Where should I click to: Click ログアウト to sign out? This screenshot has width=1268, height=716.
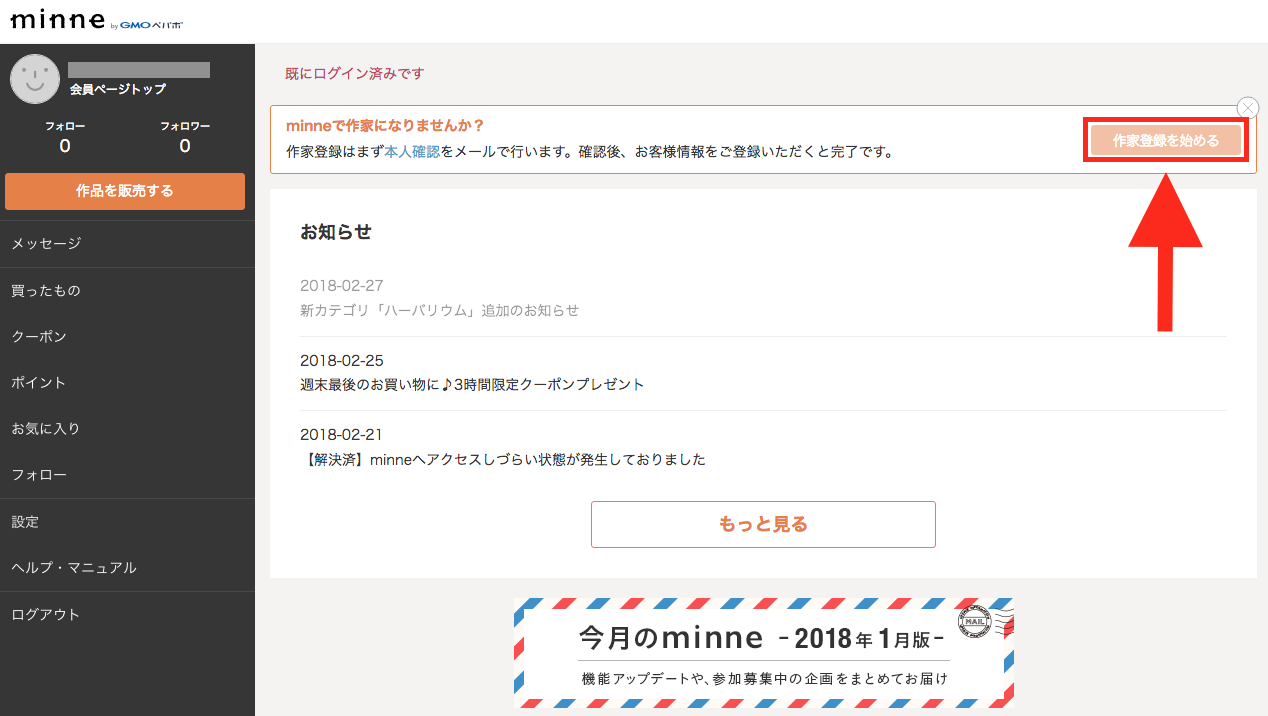coord(46,614)
